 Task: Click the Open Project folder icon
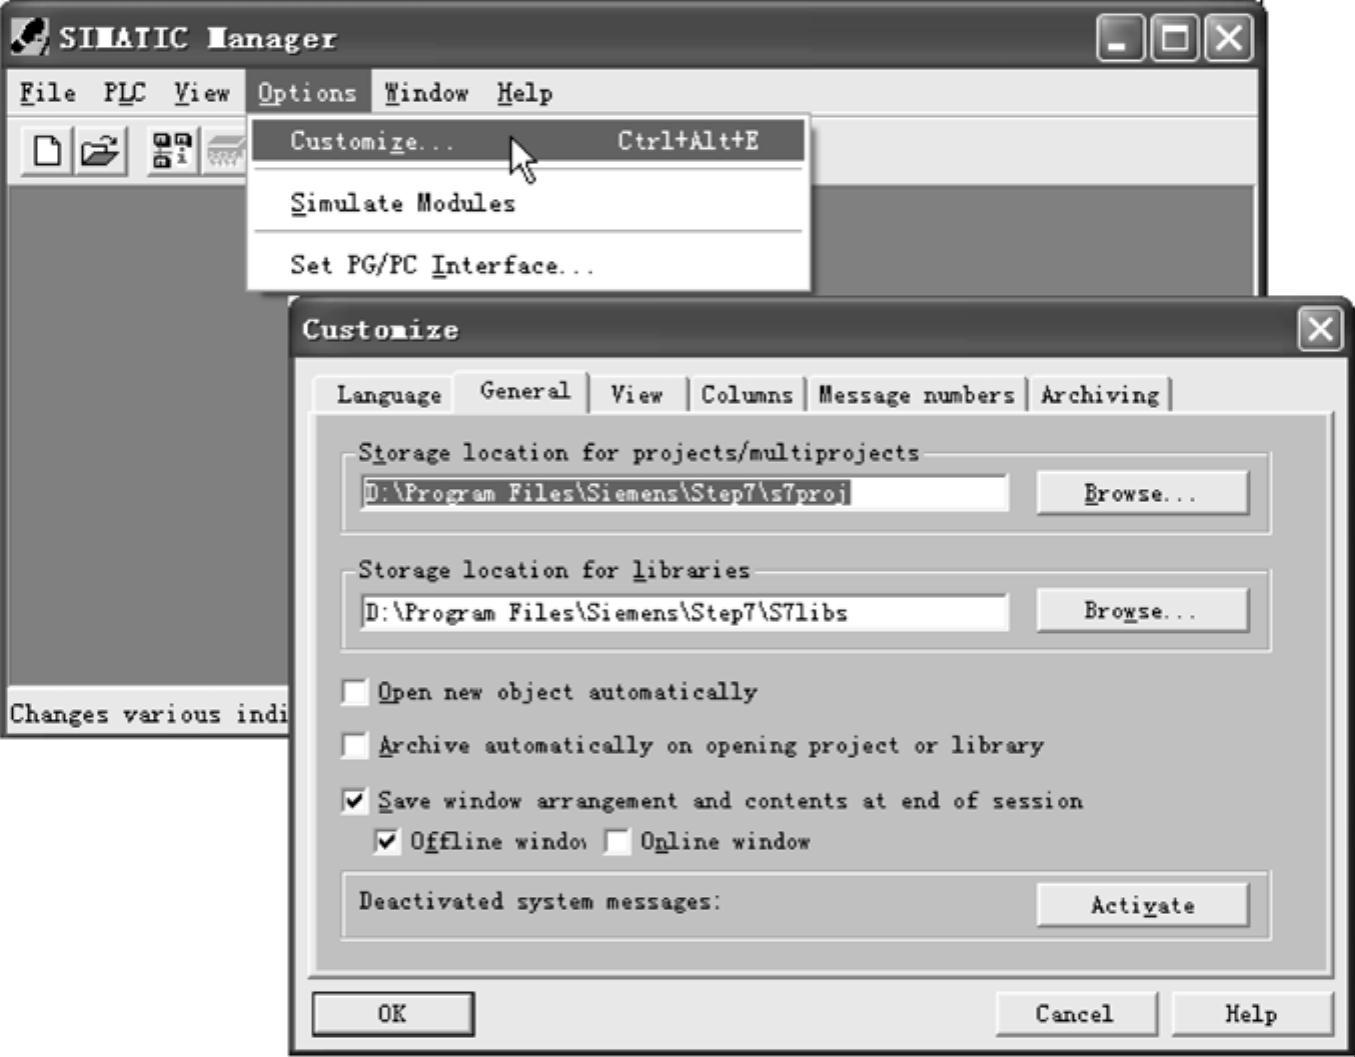point(100,152)
